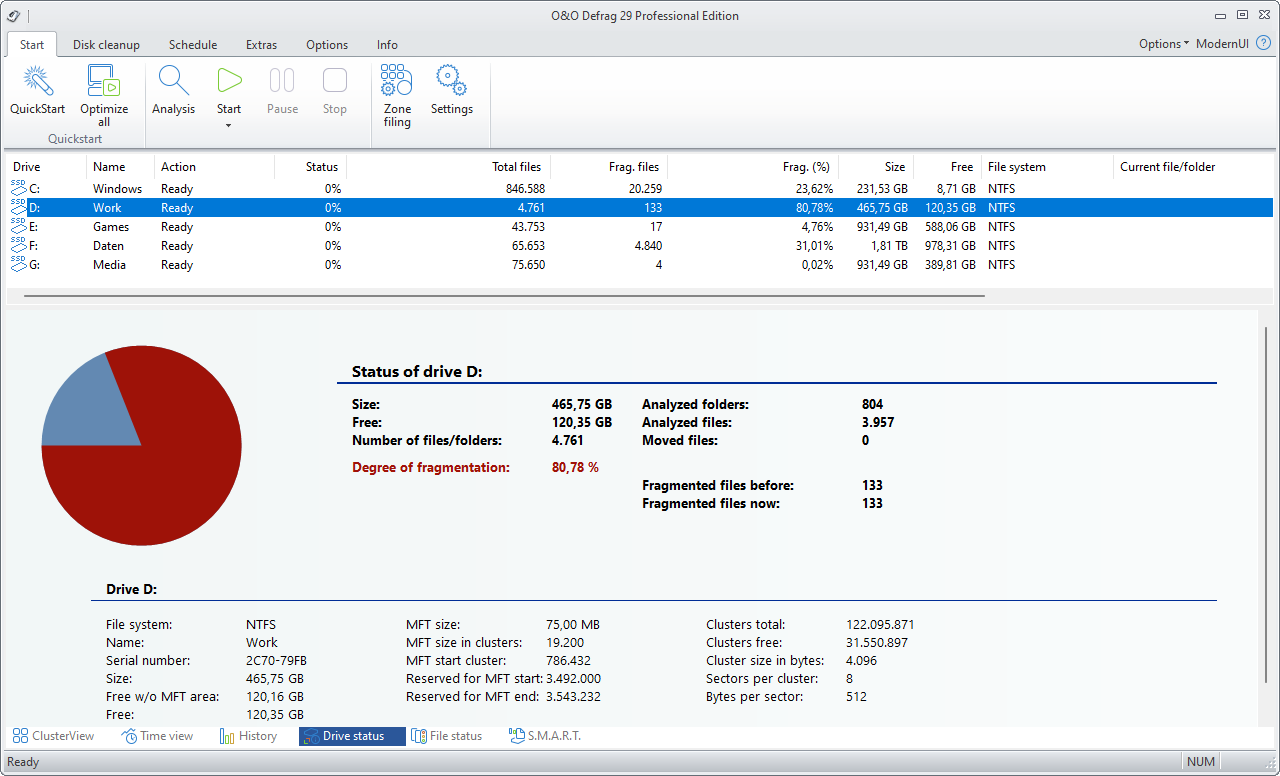
Task: Click the MFT size value 75,00 MB
Action: click(x=573, y=625)
